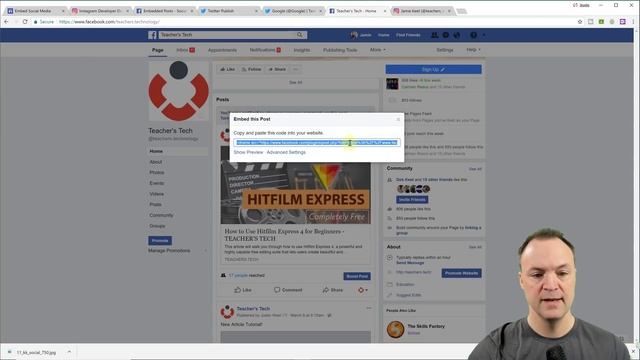Click the Show Preview link

click(x=248, y=152)
